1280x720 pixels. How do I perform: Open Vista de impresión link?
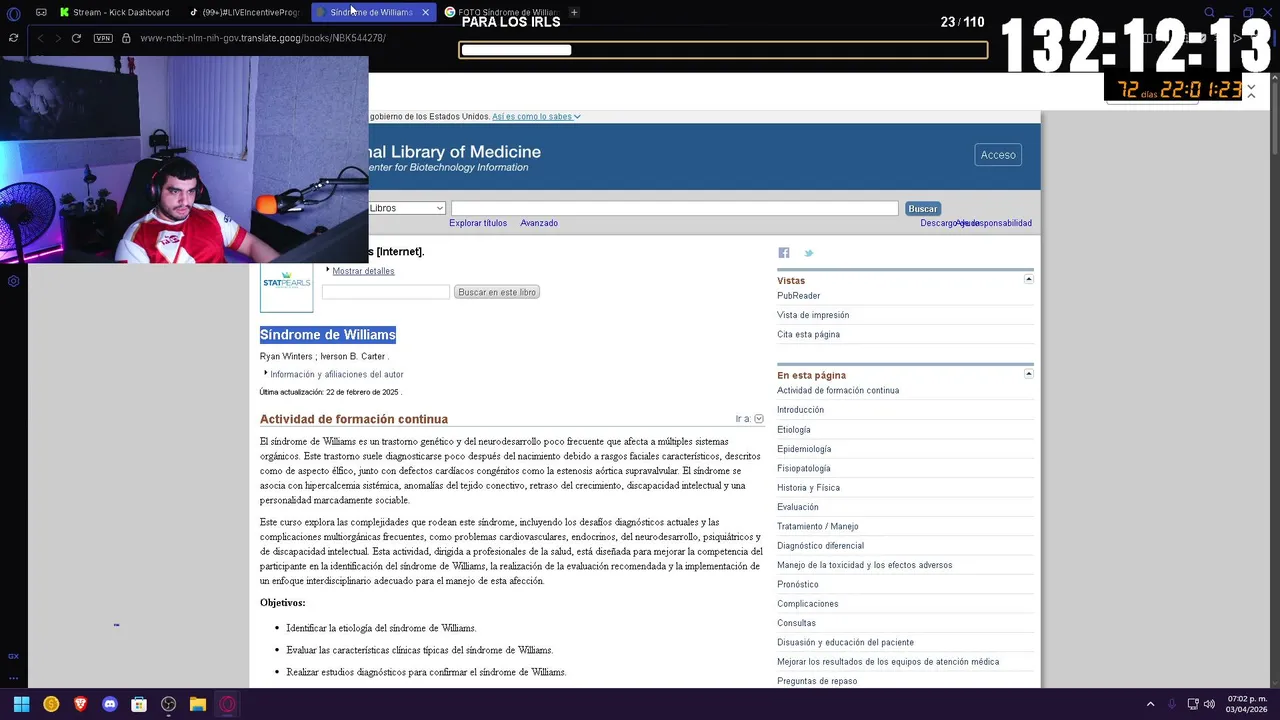tap(813, 315)
